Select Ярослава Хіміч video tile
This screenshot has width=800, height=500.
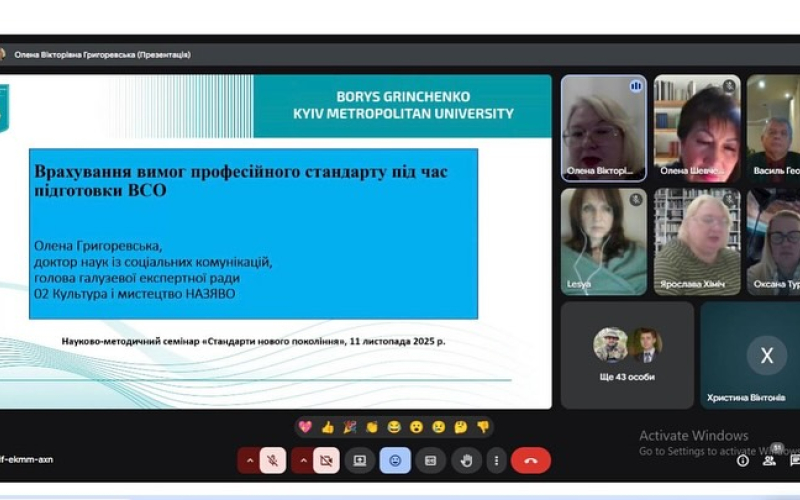(697, 242)
